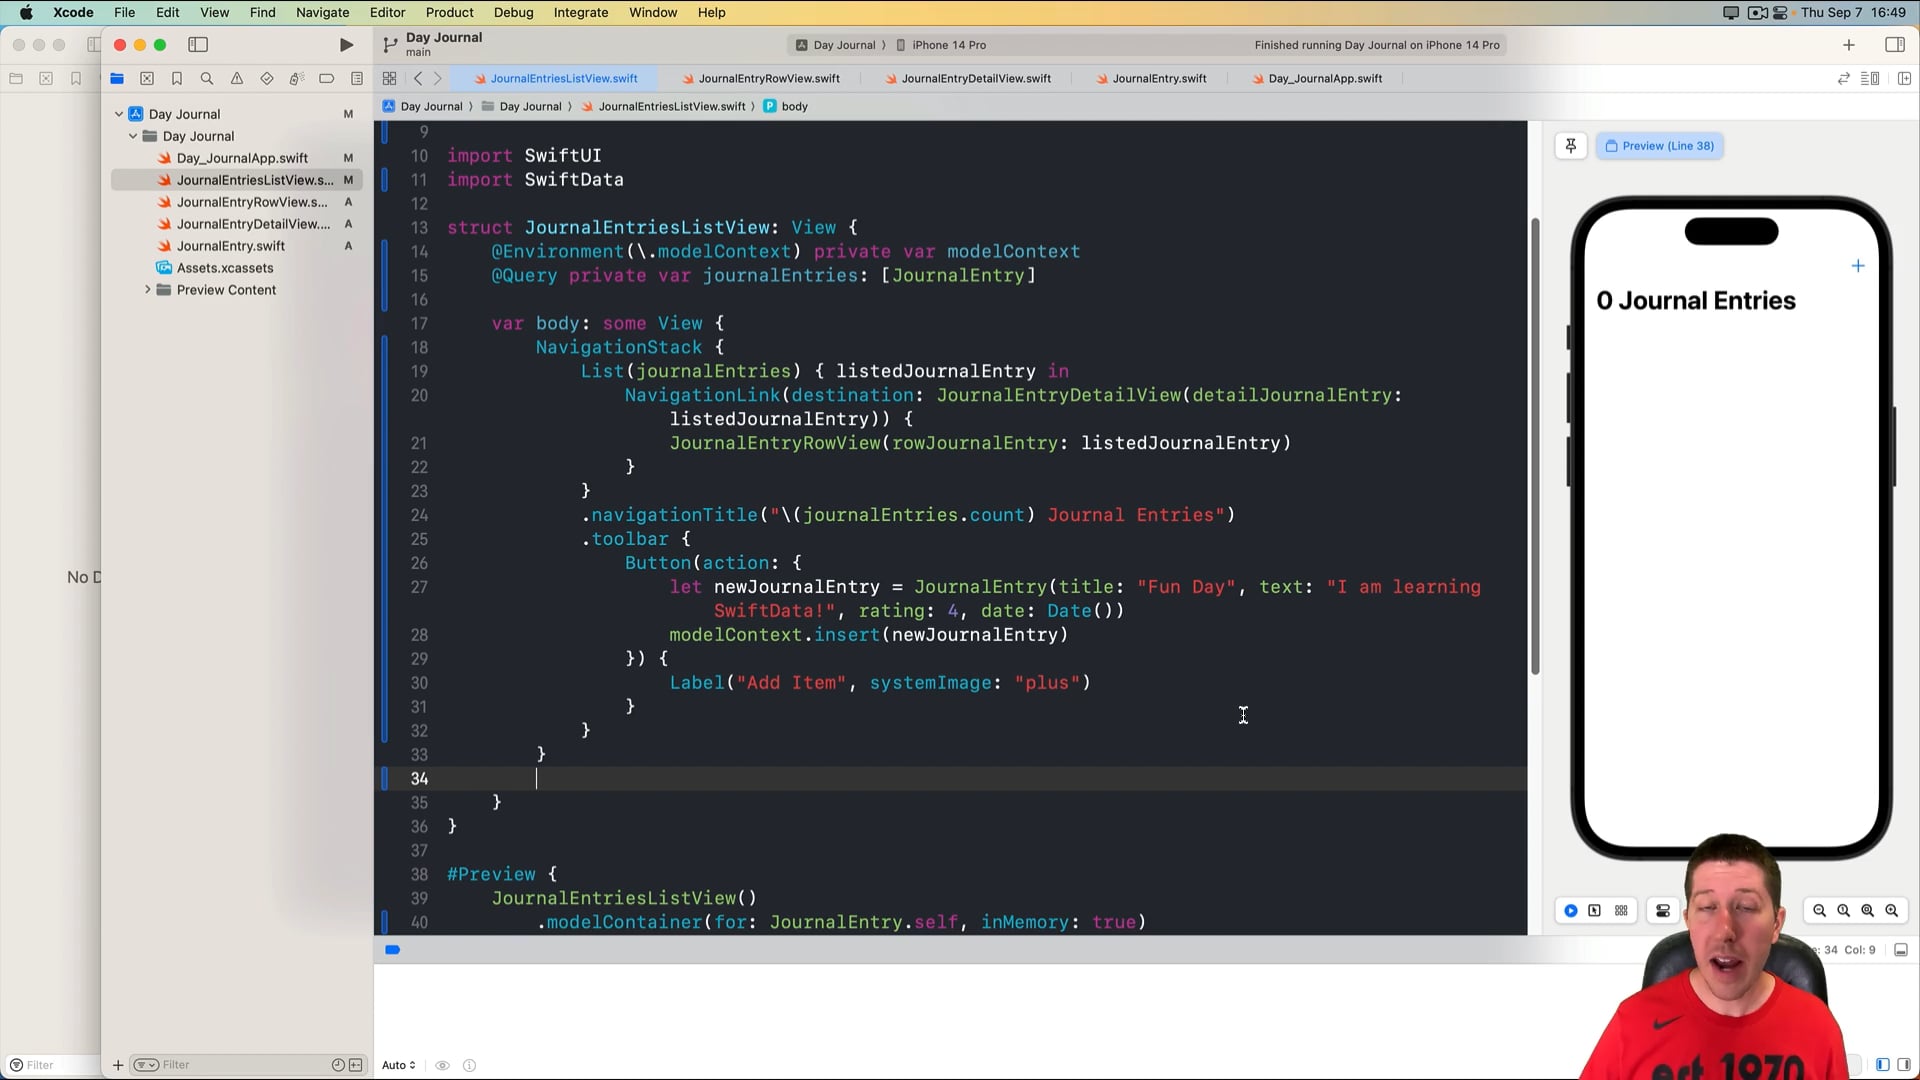Run the Day Journal app with play button
This screenshot has height=1080, width=1920.
coord(346,45)
